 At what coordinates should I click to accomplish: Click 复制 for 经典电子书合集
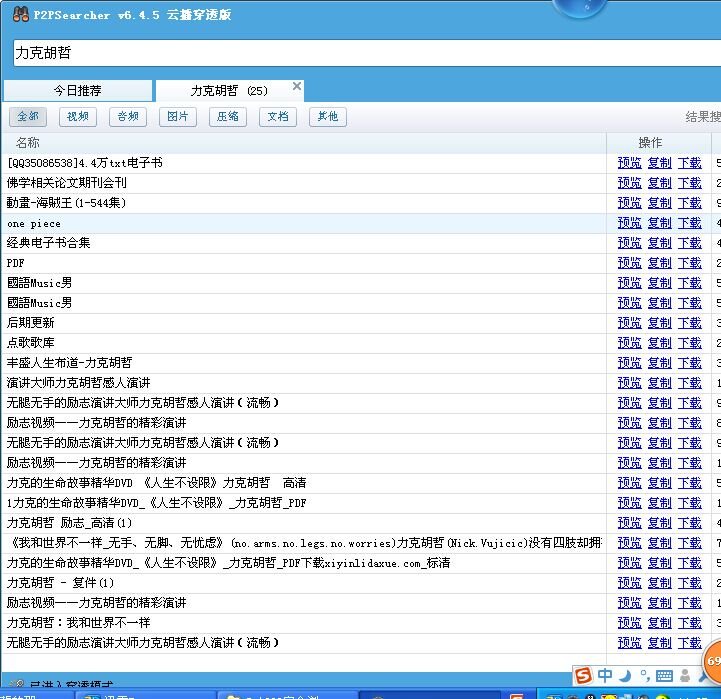pyautogui.click(x=659, y=243)
